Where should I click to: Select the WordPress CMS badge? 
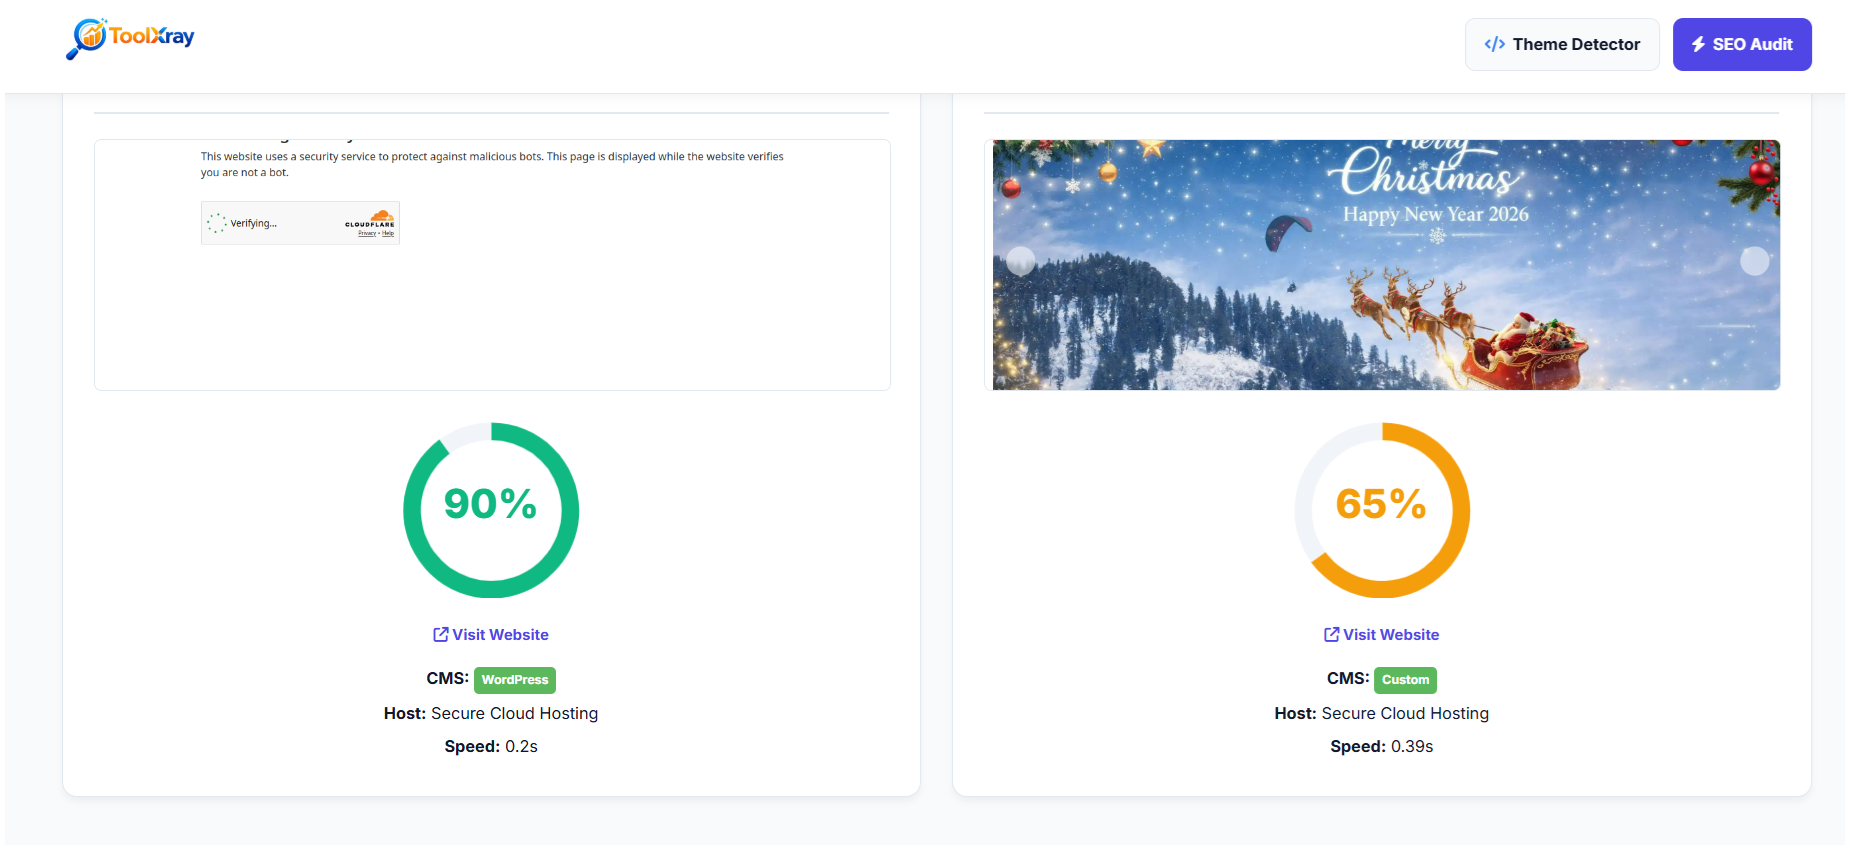click(515, 680)
